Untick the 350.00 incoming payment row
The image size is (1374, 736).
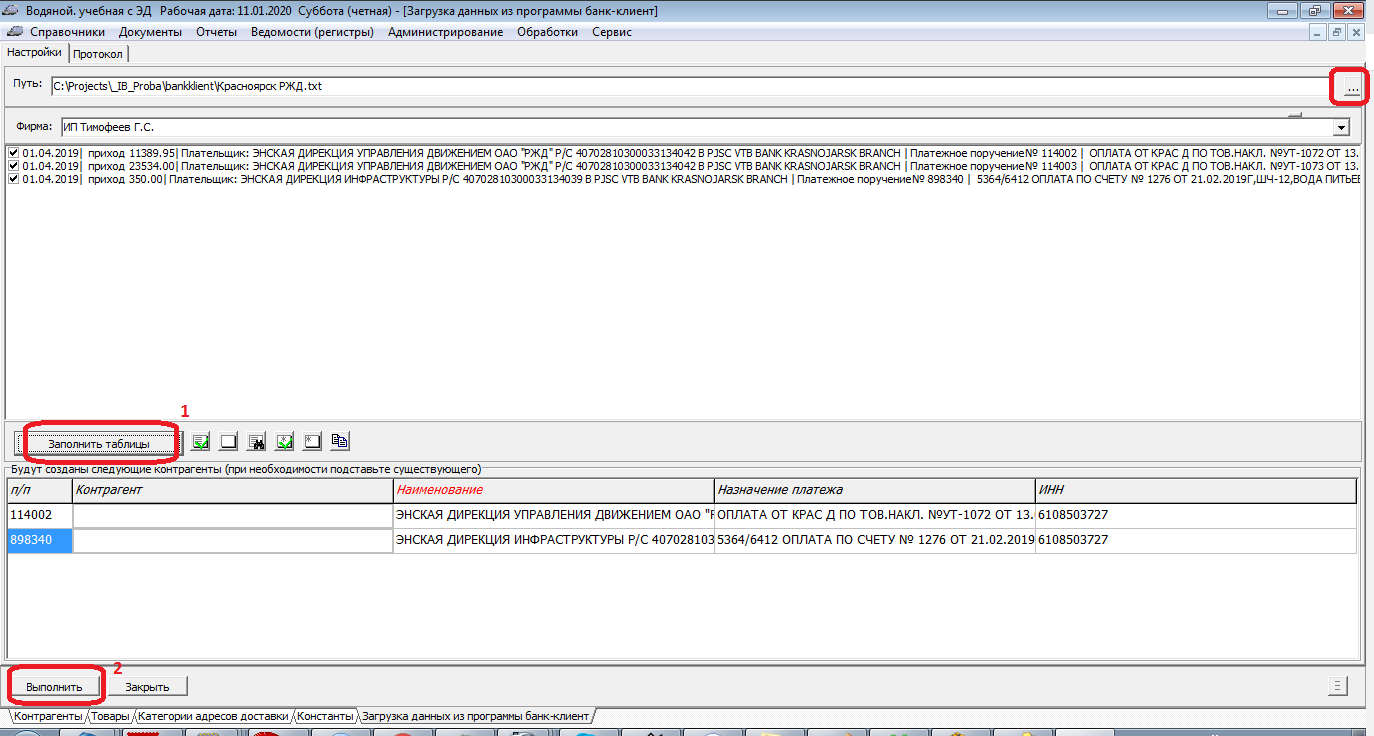click(13, 178)
